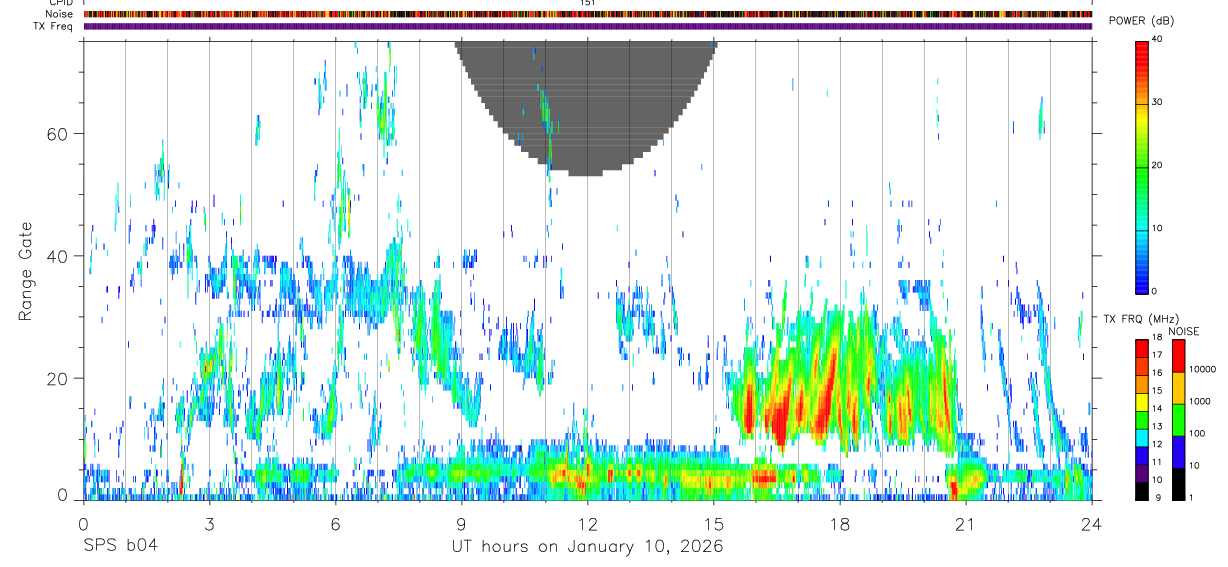The width and height of the screenshot is (1228, 567).
Task: Select the 40 tick on the POWER scale
Action: click(x=1159, y=39)
